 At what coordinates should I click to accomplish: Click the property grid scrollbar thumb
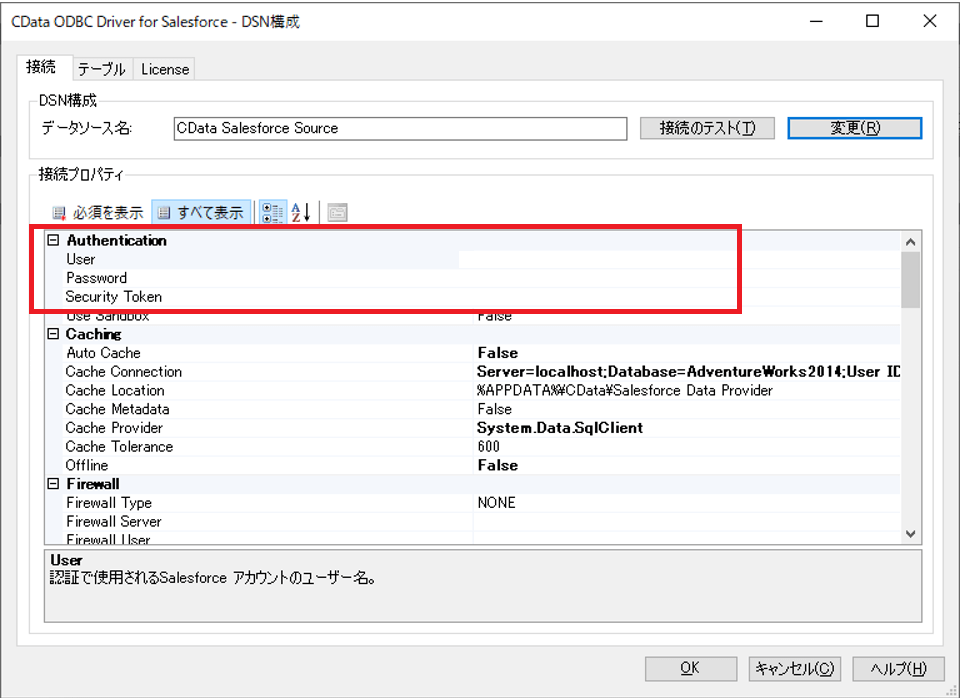910,280
